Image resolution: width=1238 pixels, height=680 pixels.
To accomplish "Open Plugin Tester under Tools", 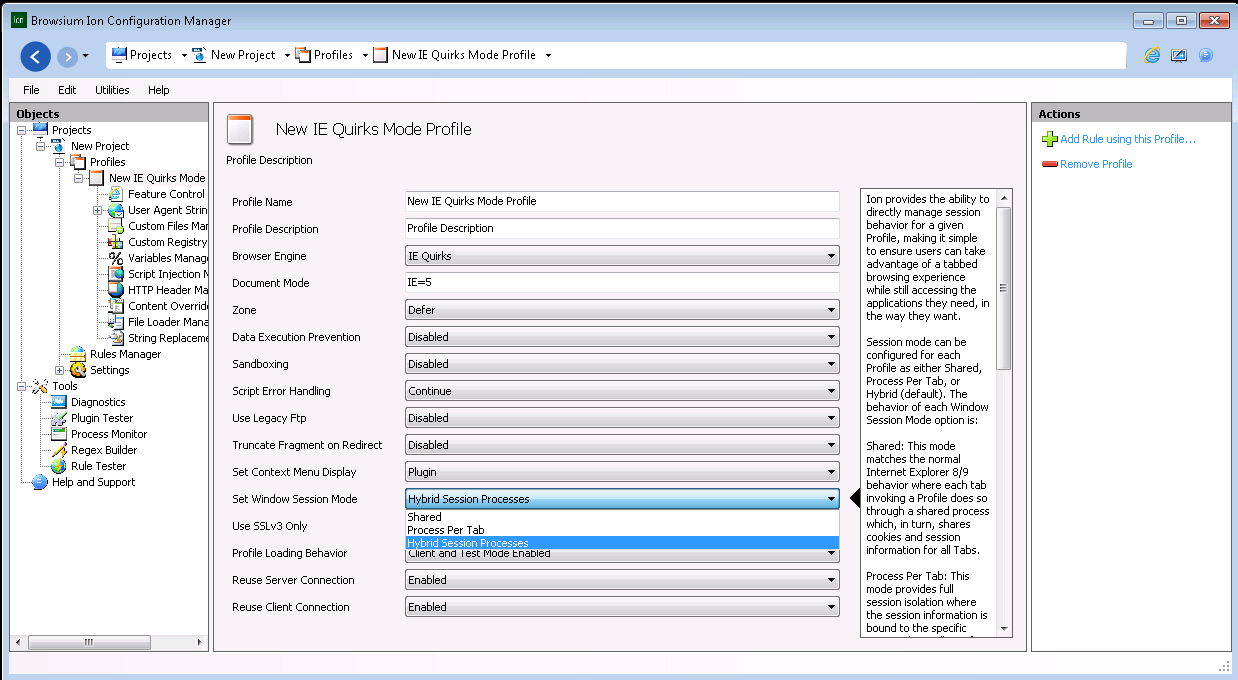I will click(102, 418).
